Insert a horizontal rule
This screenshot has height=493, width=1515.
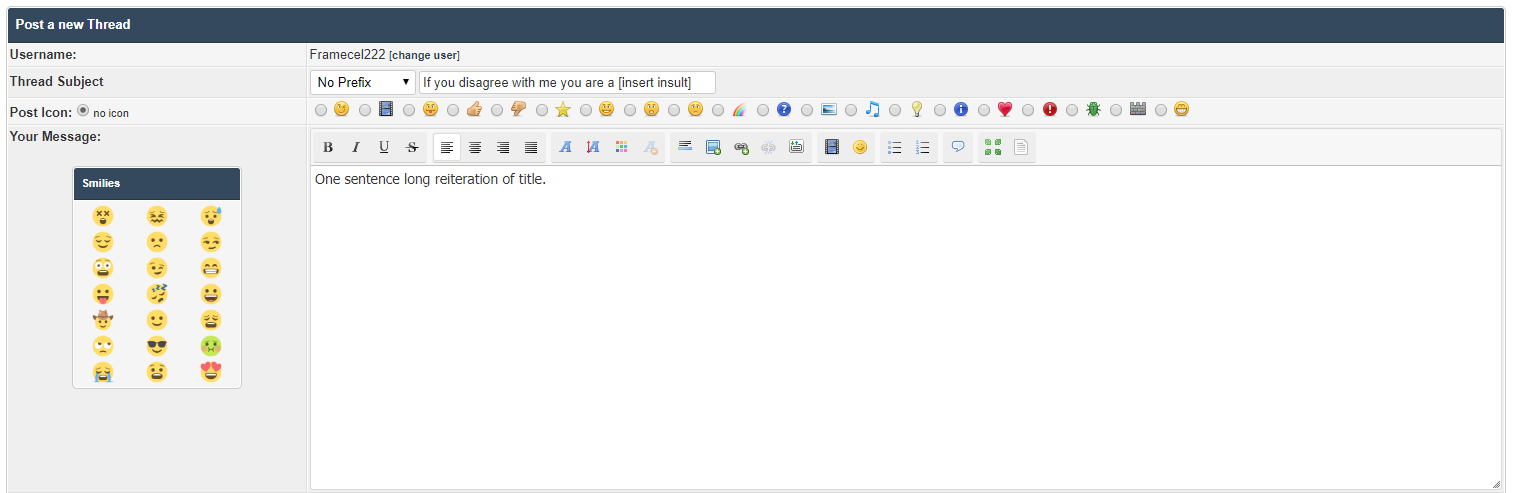coord(685,147)
